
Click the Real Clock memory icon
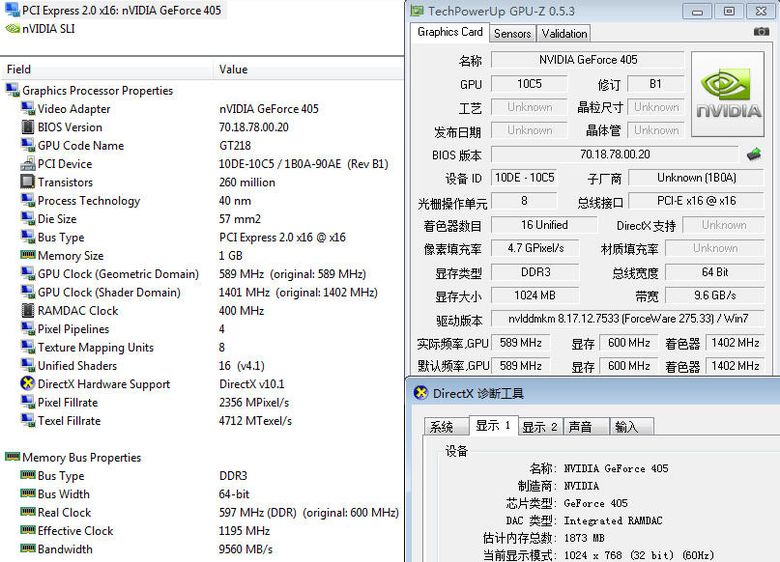tap(28, 512)
